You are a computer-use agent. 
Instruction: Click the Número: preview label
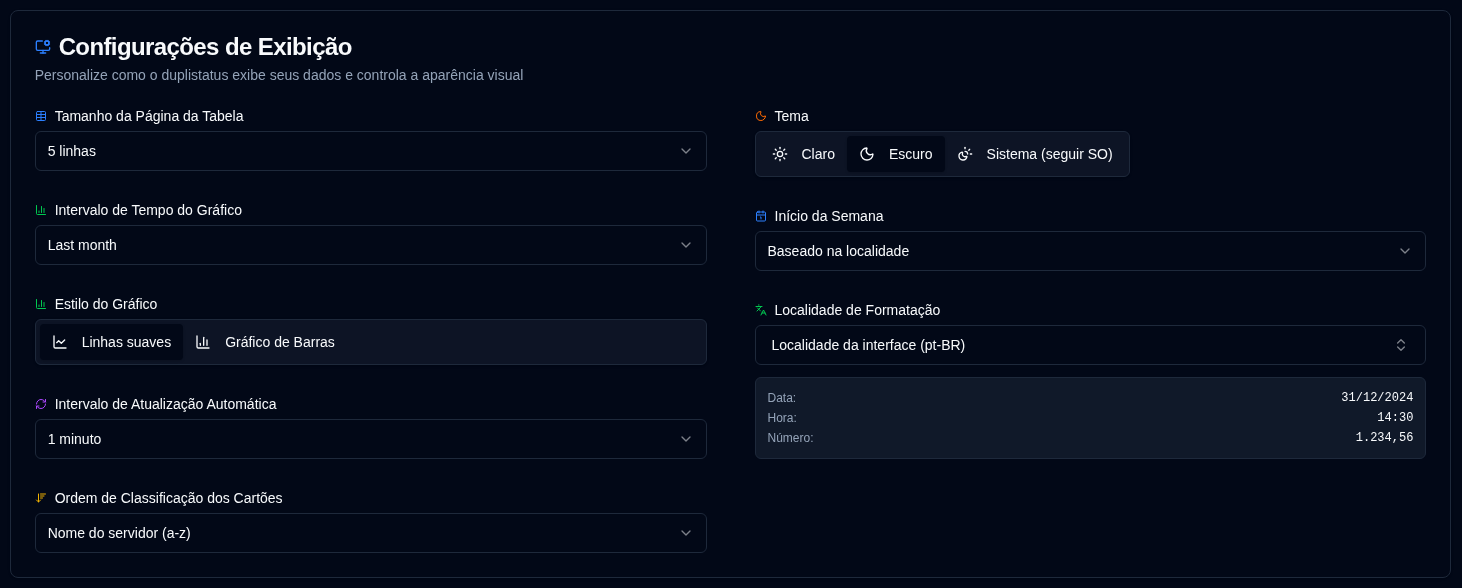(790, 438)
